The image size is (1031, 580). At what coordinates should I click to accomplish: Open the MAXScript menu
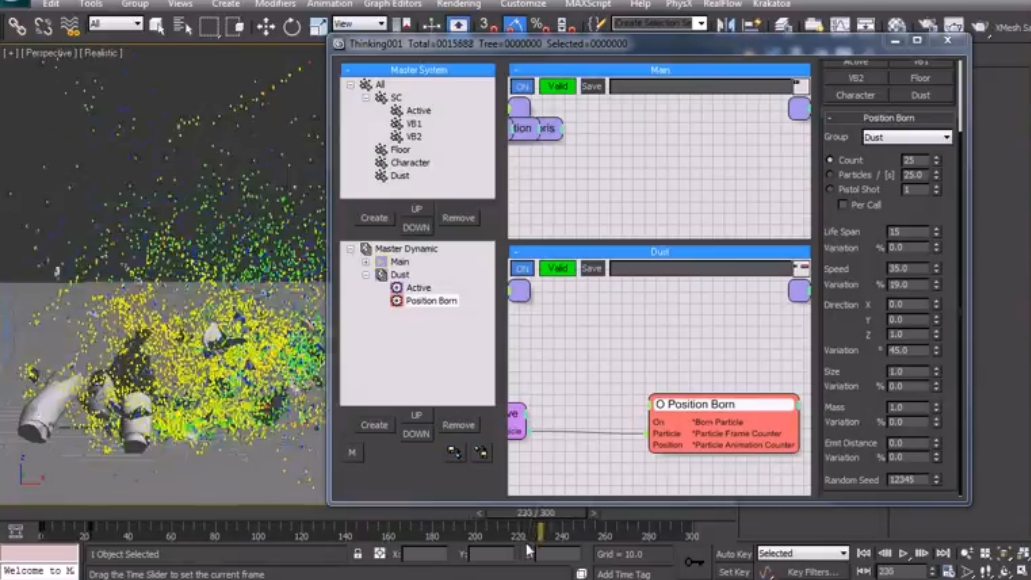click(x=588, y=4)
